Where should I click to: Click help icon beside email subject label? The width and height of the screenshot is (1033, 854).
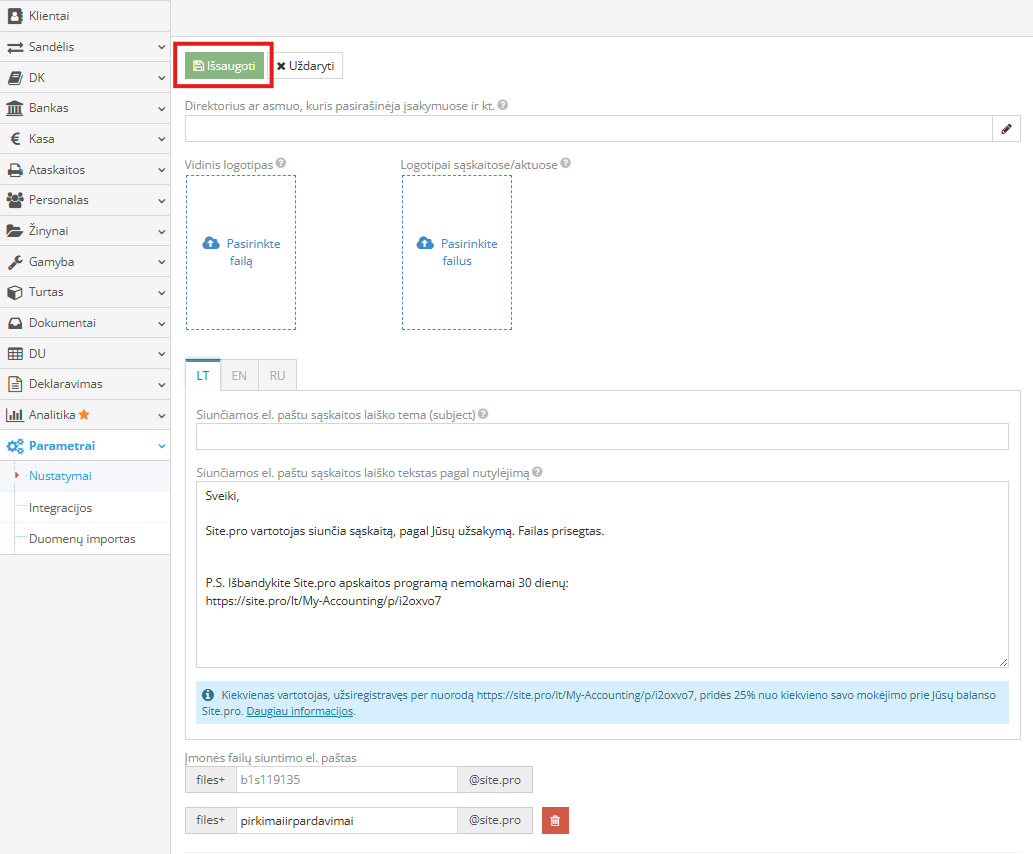[483, 414]
